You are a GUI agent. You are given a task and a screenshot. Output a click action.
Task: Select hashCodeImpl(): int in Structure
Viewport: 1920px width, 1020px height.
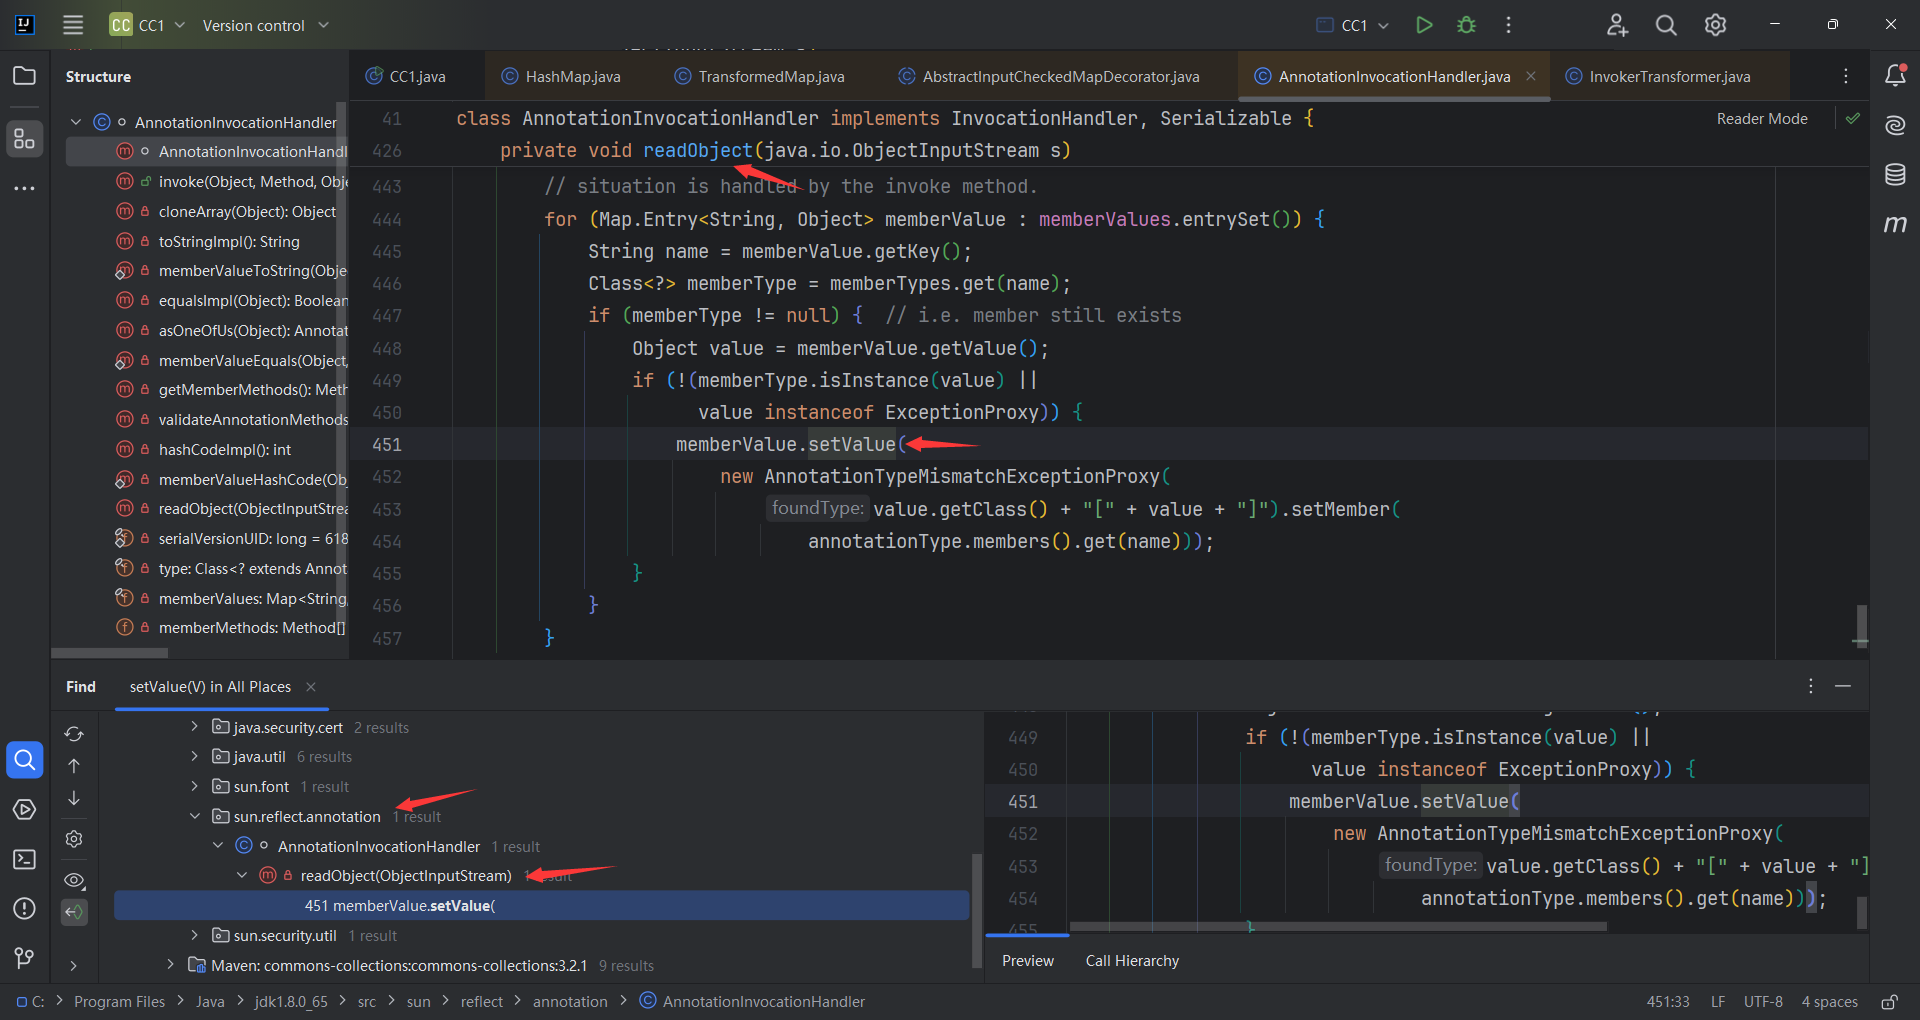click(208, 450)
